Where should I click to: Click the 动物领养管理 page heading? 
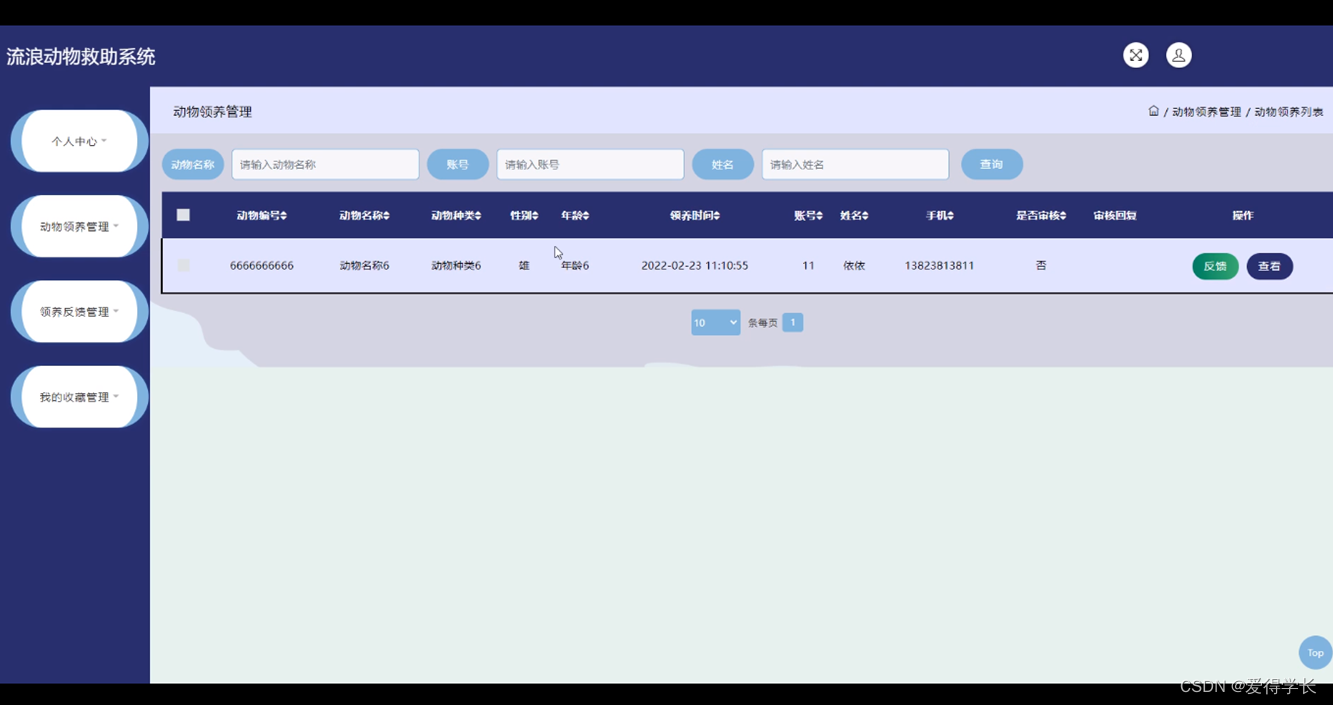(x=212, y=112)
